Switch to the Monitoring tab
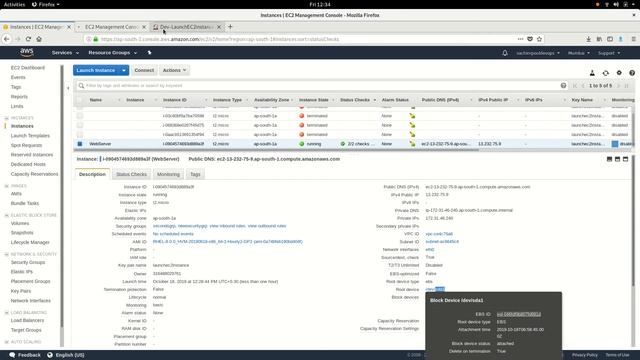This screenshot has height=360, width=640. (x=168, y=174)
